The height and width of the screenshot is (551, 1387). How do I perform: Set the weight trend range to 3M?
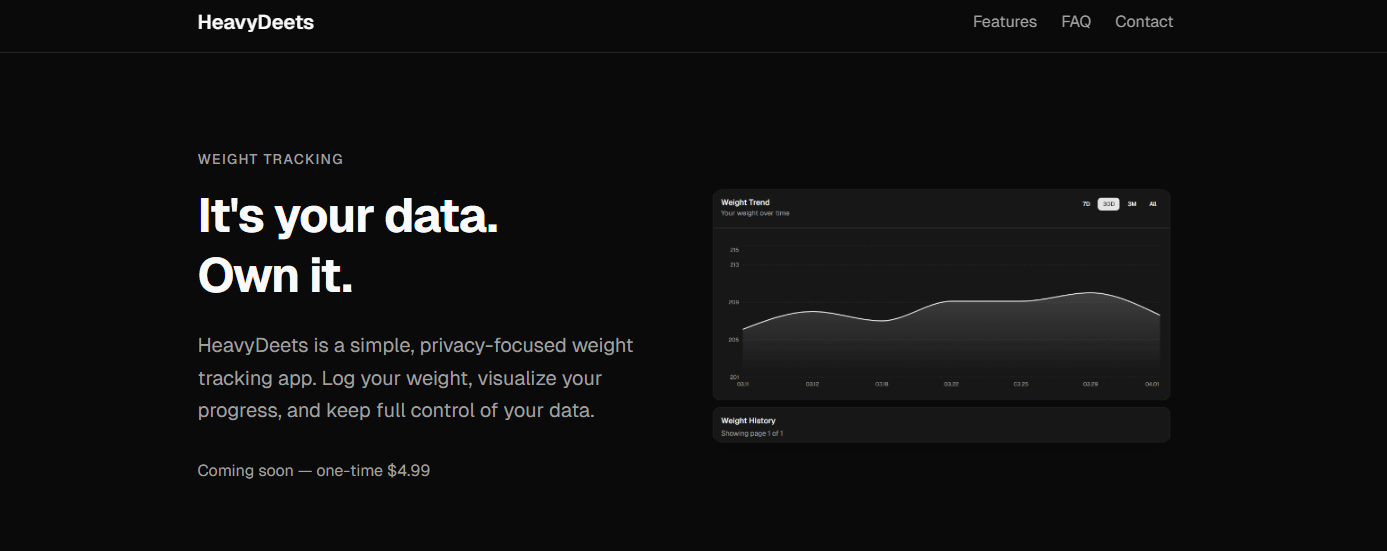click(x=1132, y=204)
